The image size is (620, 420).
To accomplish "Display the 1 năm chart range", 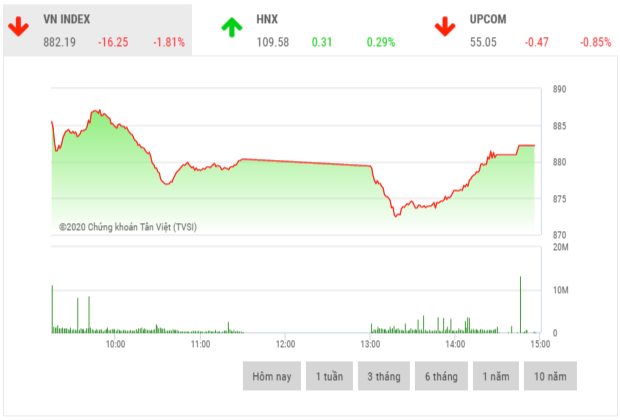I will click(x=494, y=376).
